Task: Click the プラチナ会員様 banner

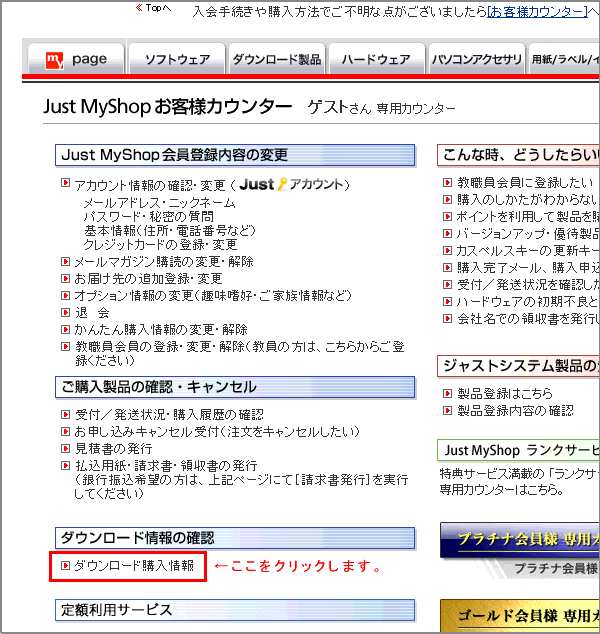Action: click(x=520, y=541)
